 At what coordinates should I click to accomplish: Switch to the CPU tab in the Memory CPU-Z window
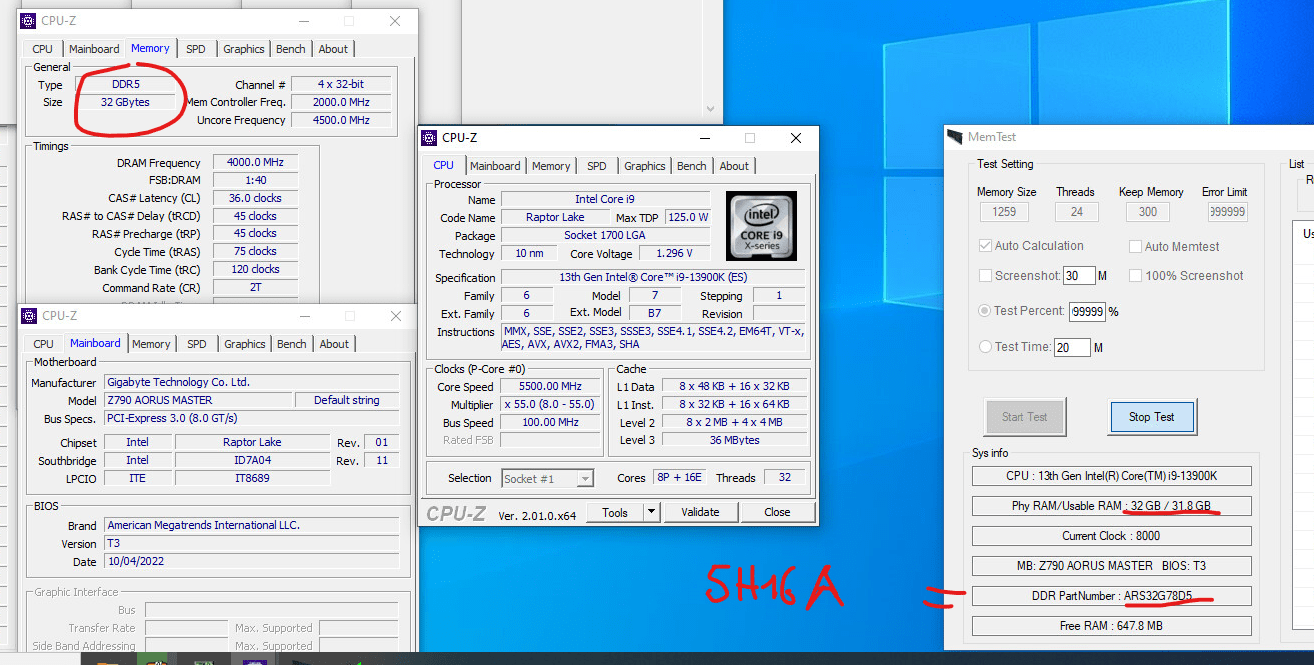point(43,49)
